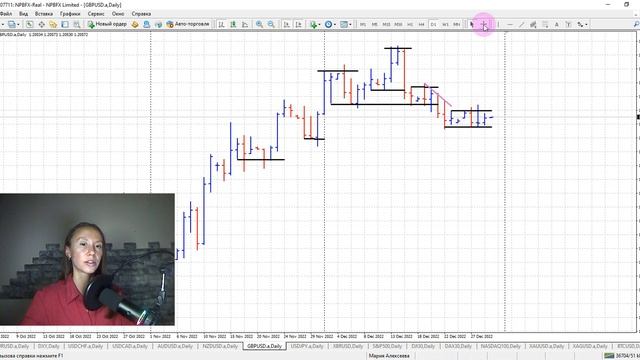
Task: Switch to M15 timeframe
Action: 386,24
